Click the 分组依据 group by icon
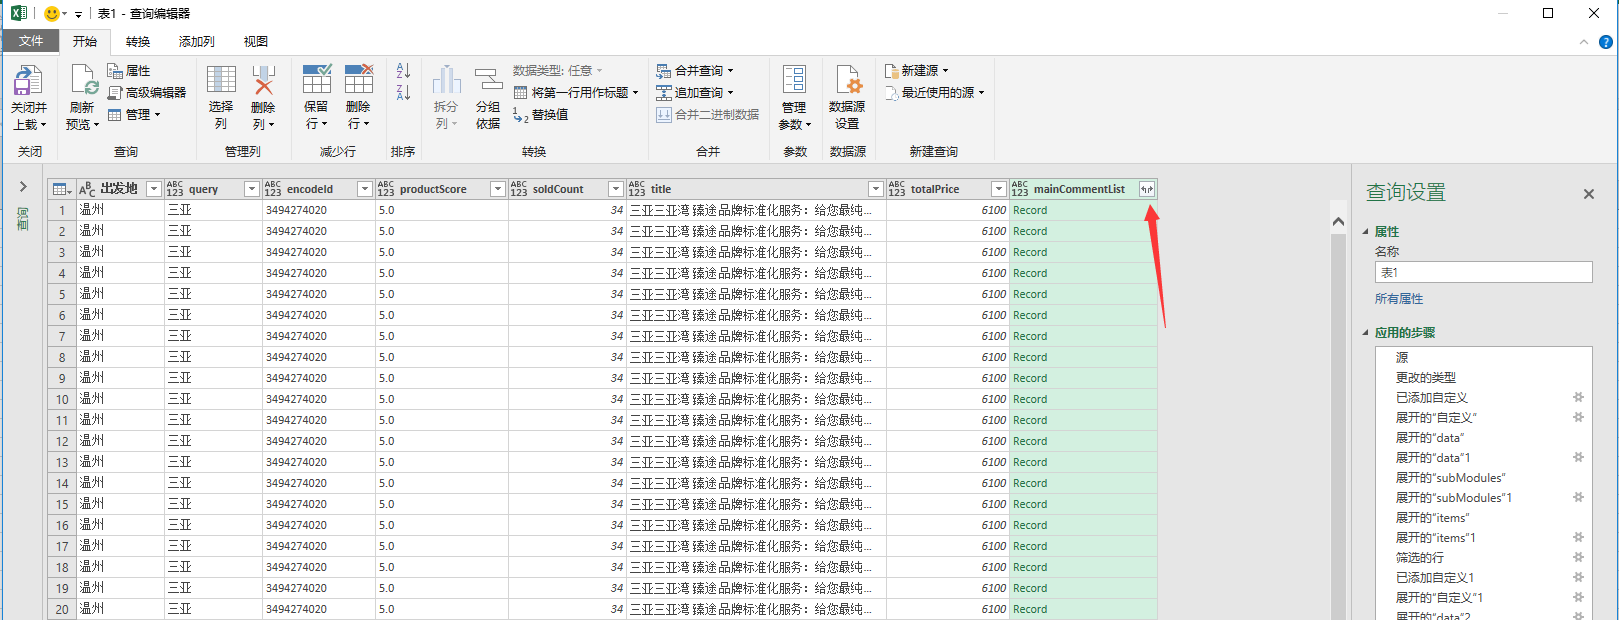1619x620 pixels. tap(488, 82)
